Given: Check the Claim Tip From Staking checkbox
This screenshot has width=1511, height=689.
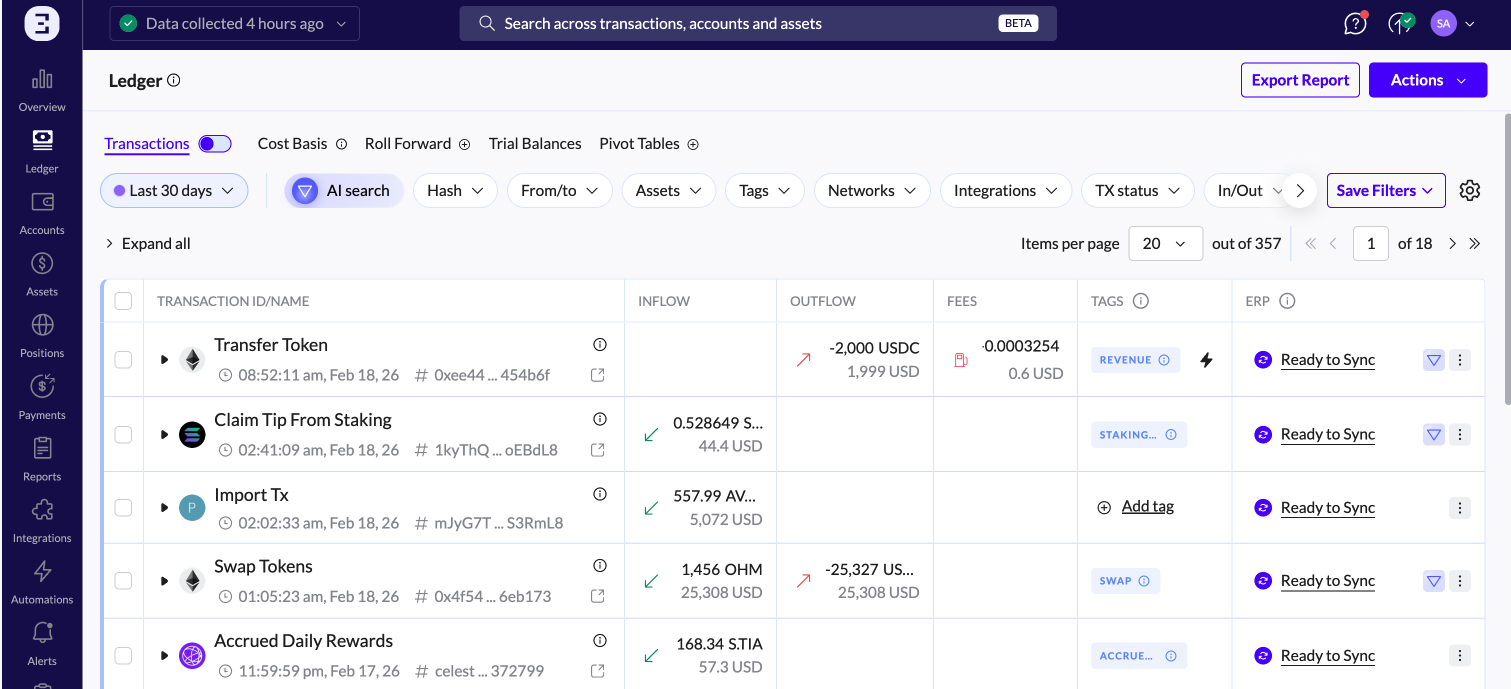Looking at the screenshot, I should pyautogui.click(x=123, y=434).
